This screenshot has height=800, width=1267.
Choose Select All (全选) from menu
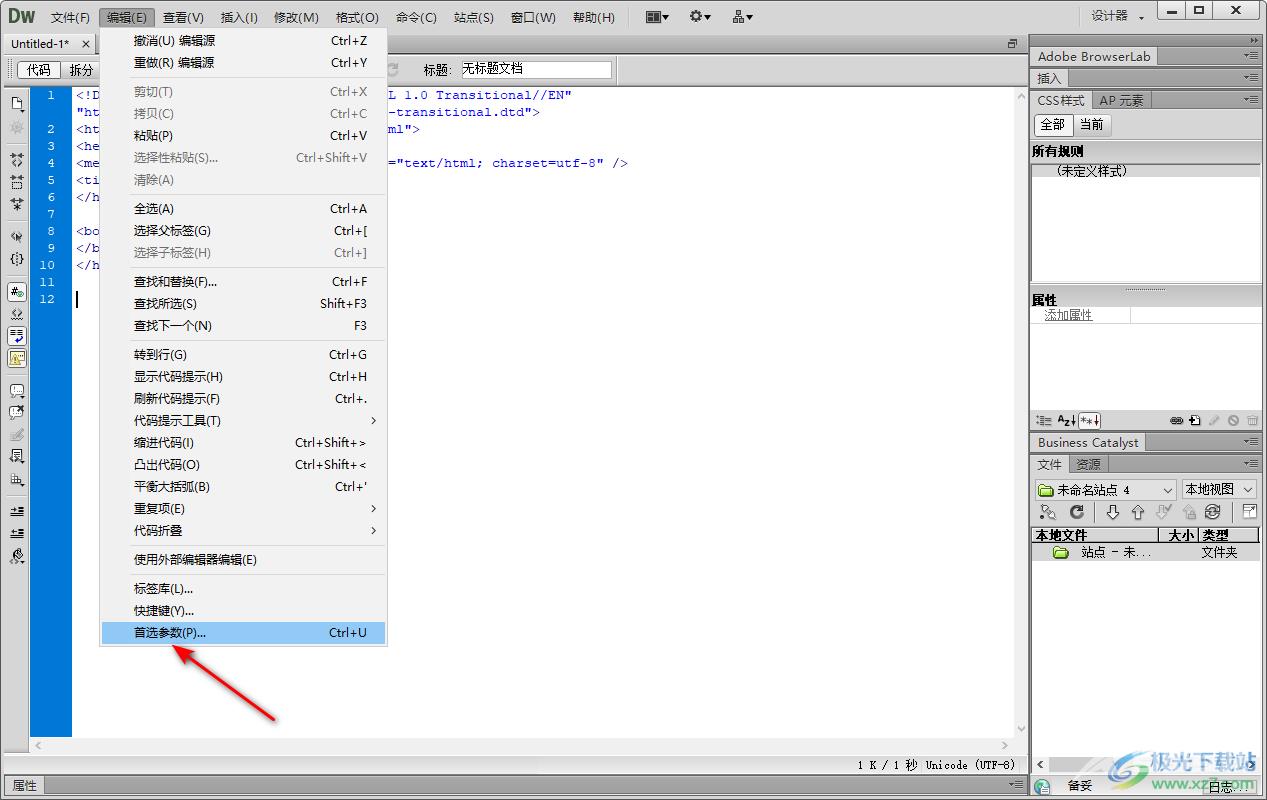243,209
